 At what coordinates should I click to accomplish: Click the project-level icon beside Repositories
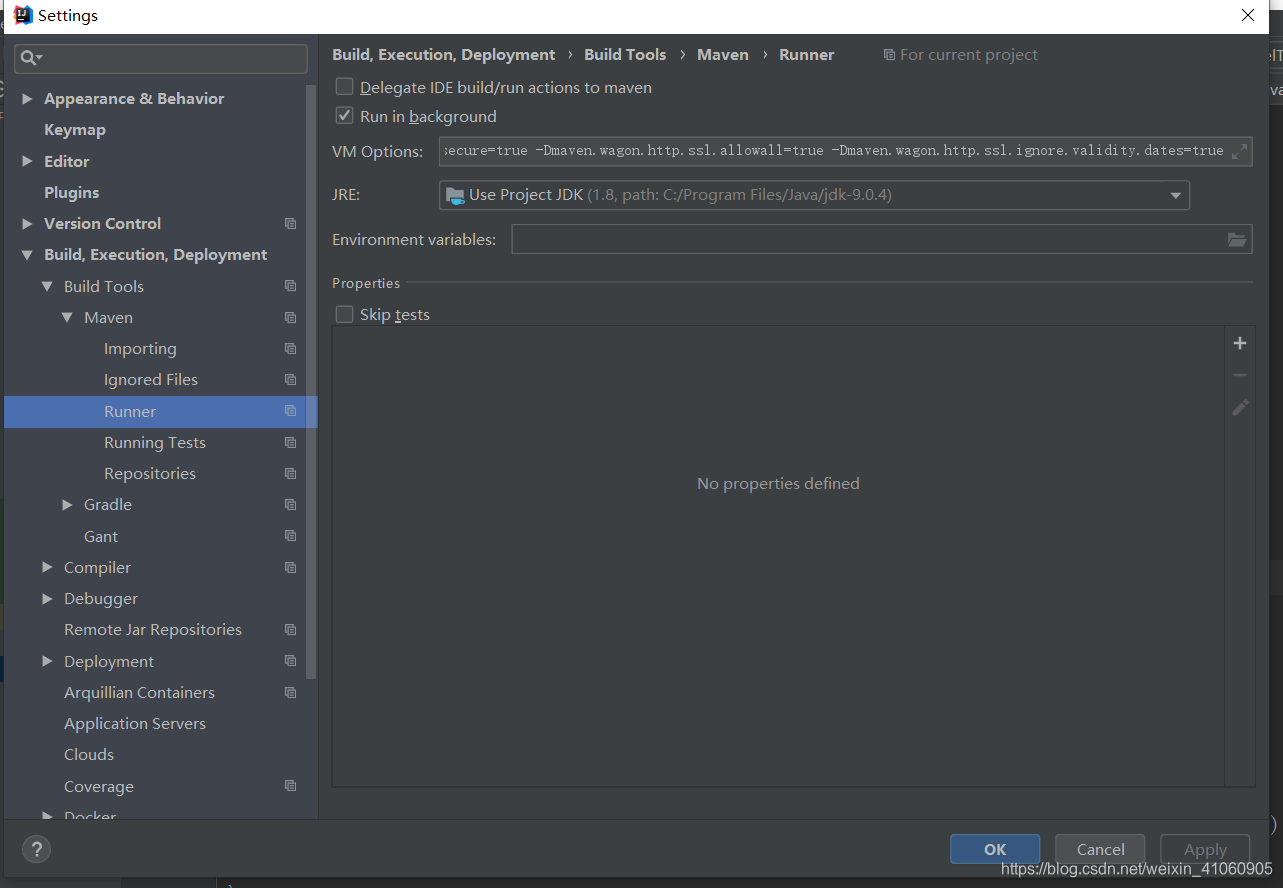click(290, 474)
